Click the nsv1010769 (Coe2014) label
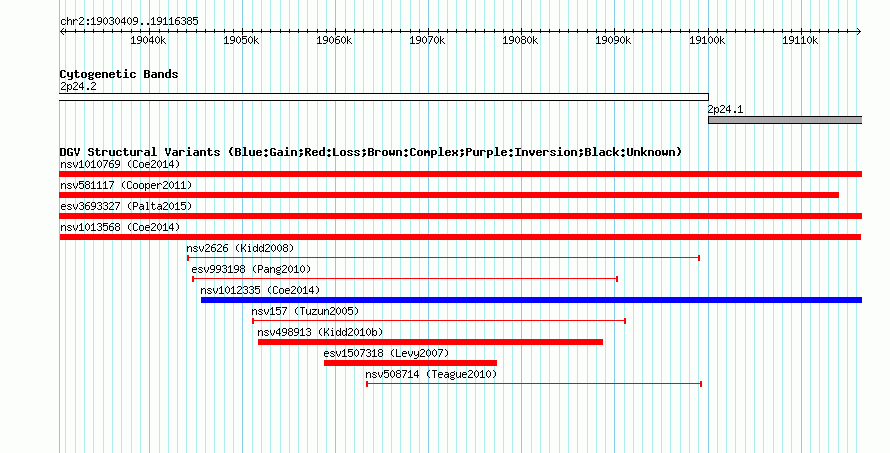890x453 pixels. click(120, 165)
